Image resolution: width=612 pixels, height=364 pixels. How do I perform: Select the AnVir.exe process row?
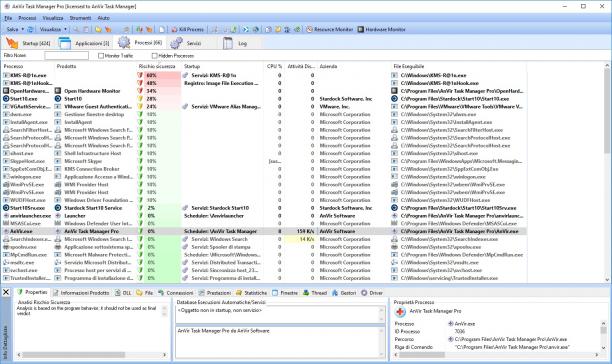(264, 231)
